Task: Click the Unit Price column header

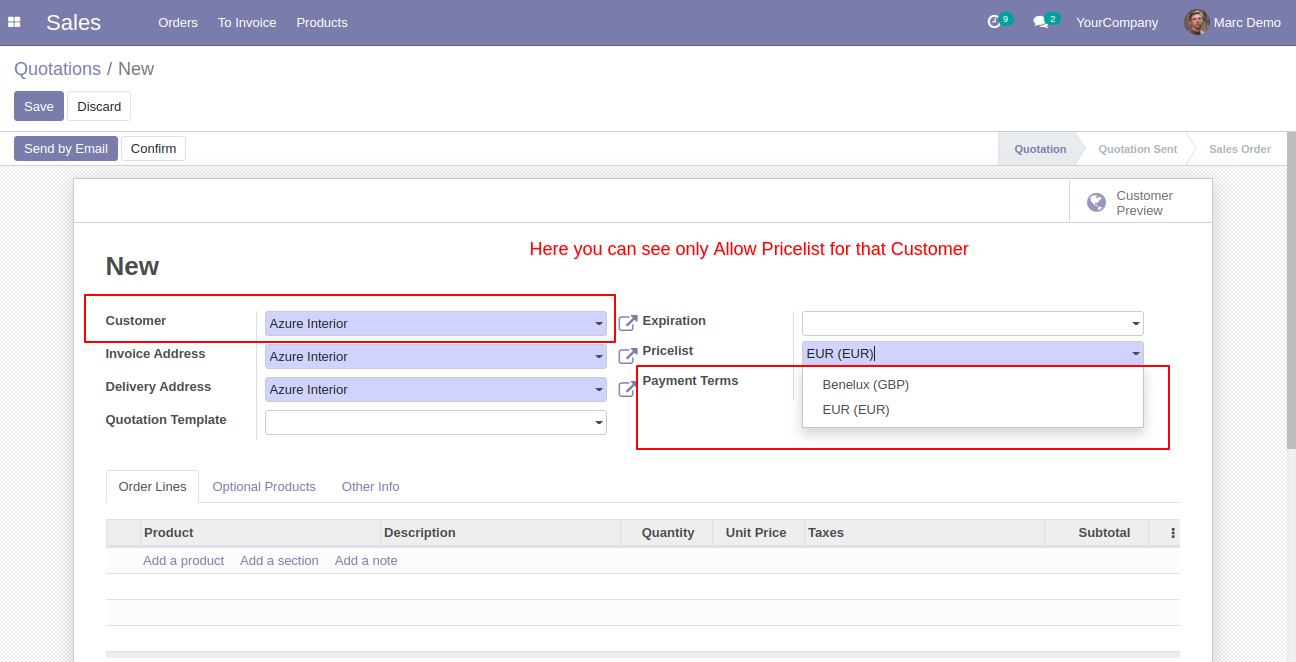Action: click(756, 533)
